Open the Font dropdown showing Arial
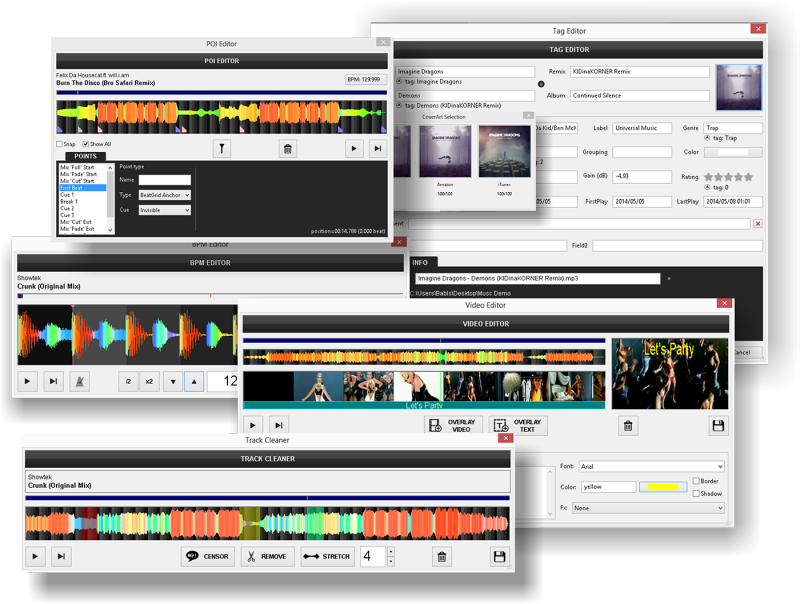Viewport: 800px width, 604px height. tap(651, 466)
